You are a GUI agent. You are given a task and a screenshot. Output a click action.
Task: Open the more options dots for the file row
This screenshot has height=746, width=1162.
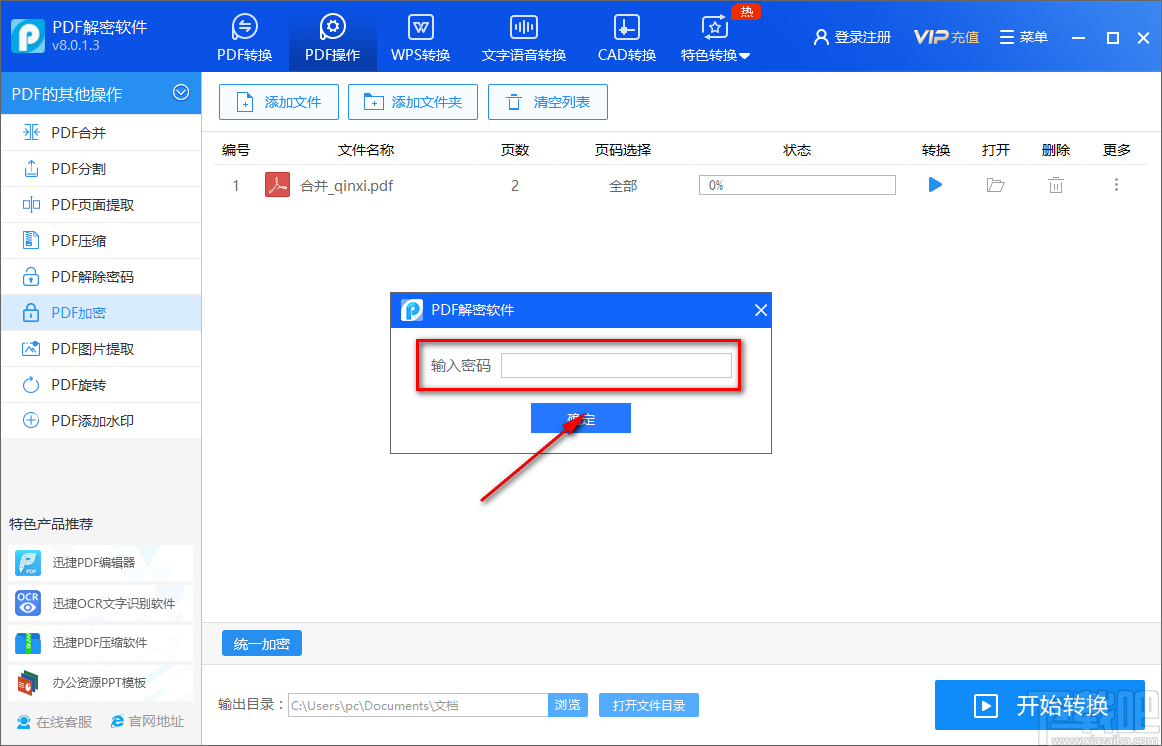coord(1116,184)
